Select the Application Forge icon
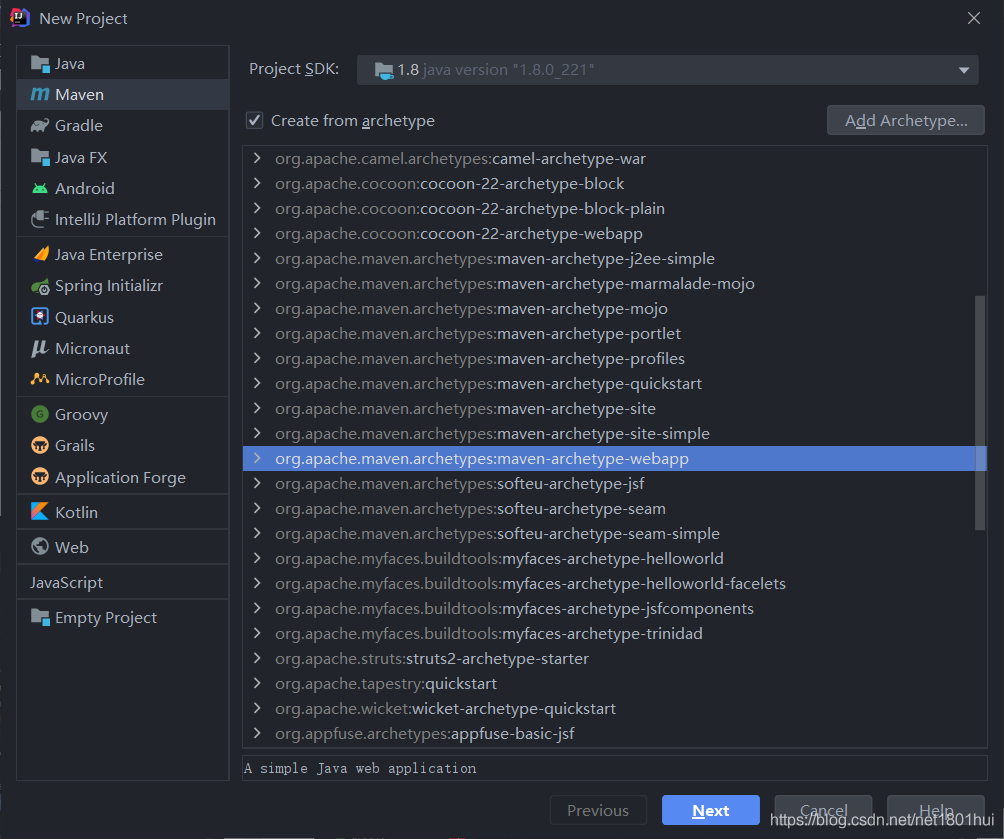Viewport: 1004px width, 839px height. tap(40, 477)
